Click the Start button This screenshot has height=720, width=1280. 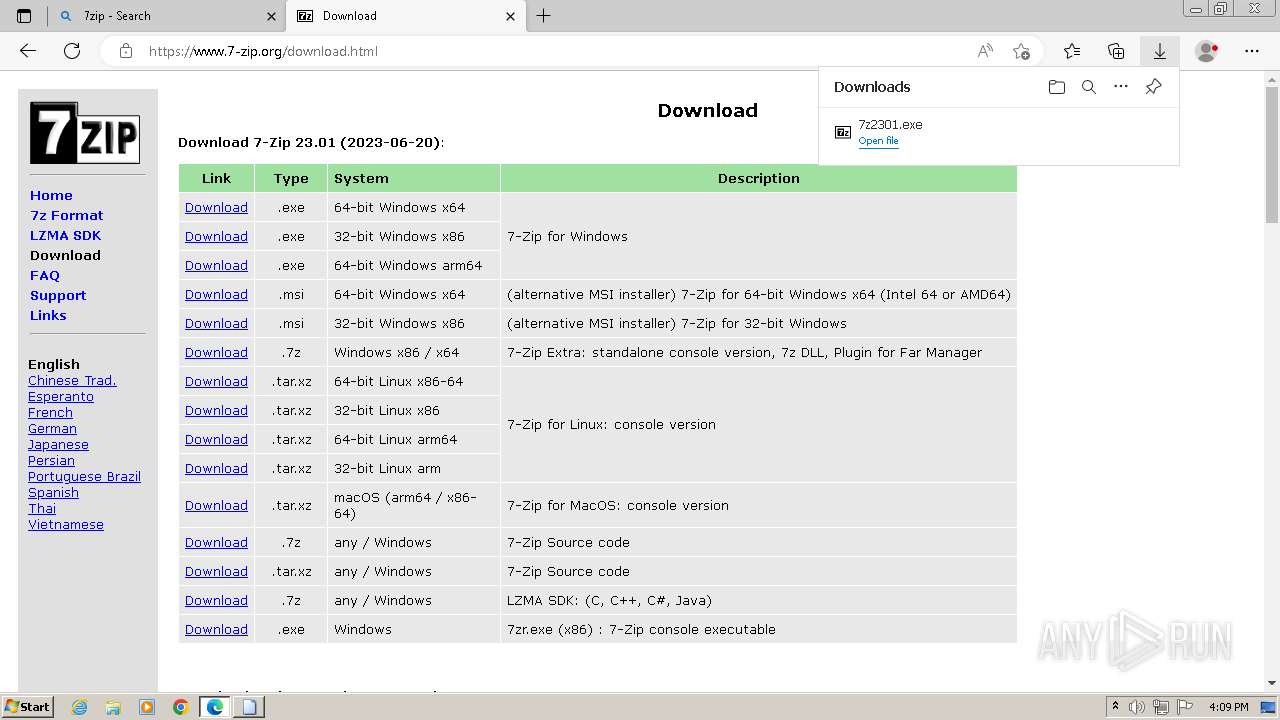[x=27, y=707]
